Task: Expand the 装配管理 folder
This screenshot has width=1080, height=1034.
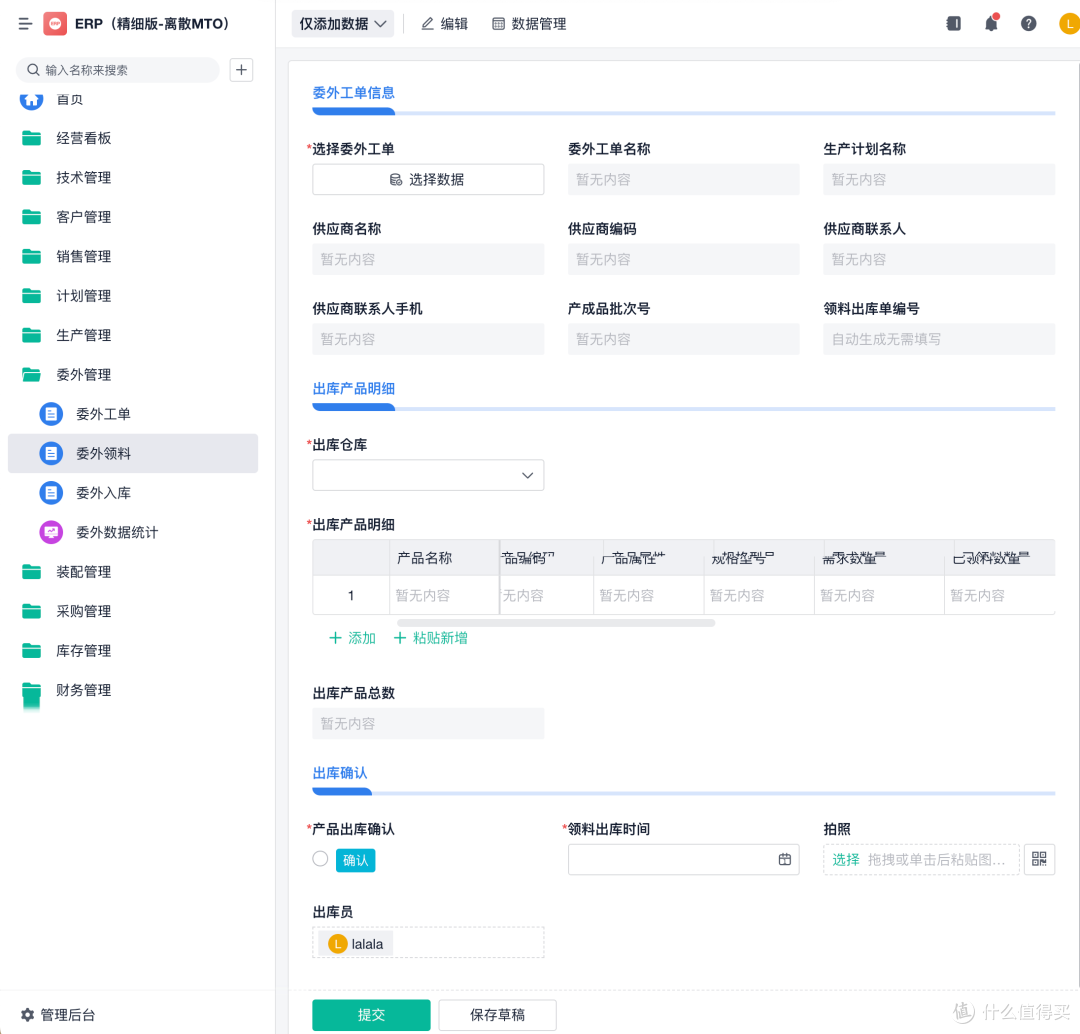Action: pos(133,572)
